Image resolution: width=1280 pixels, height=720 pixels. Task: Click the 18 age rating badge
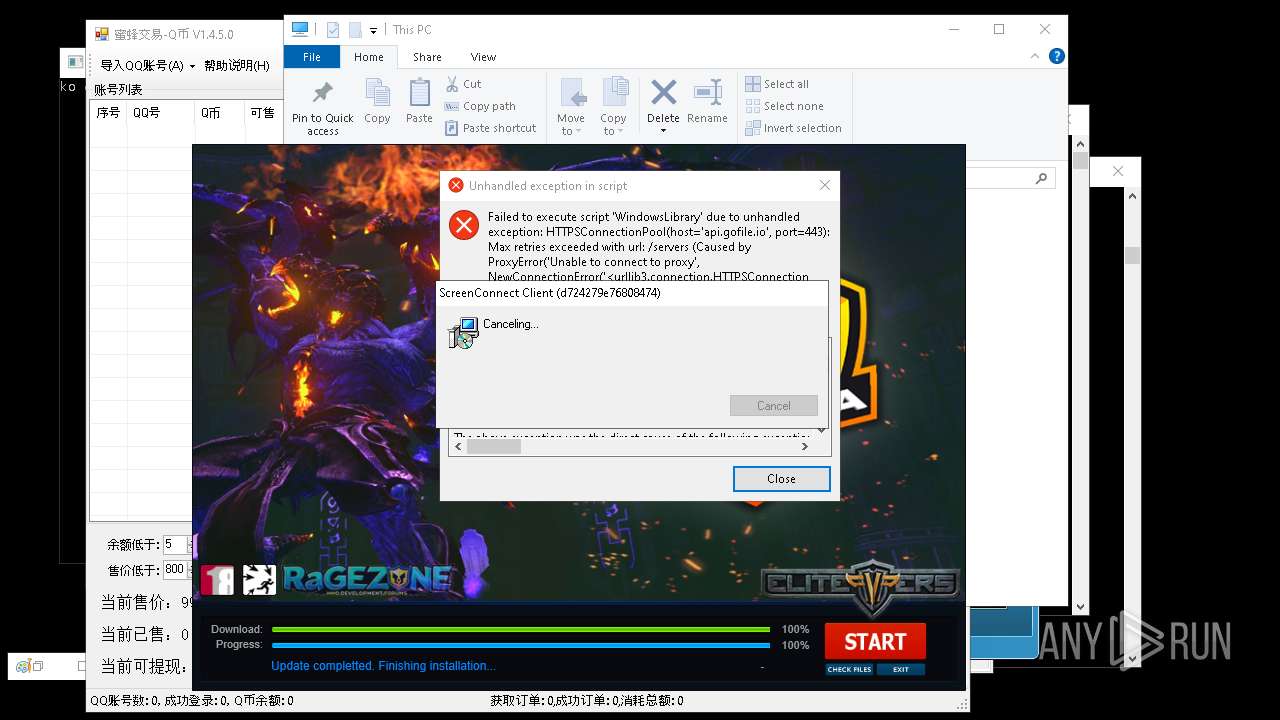[x=217, y=580]
